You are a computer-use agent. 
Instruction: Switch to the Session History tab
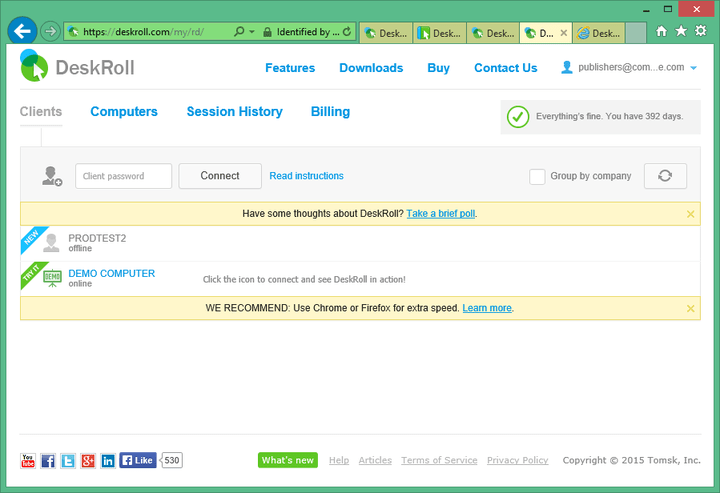(x=235, y=112)
